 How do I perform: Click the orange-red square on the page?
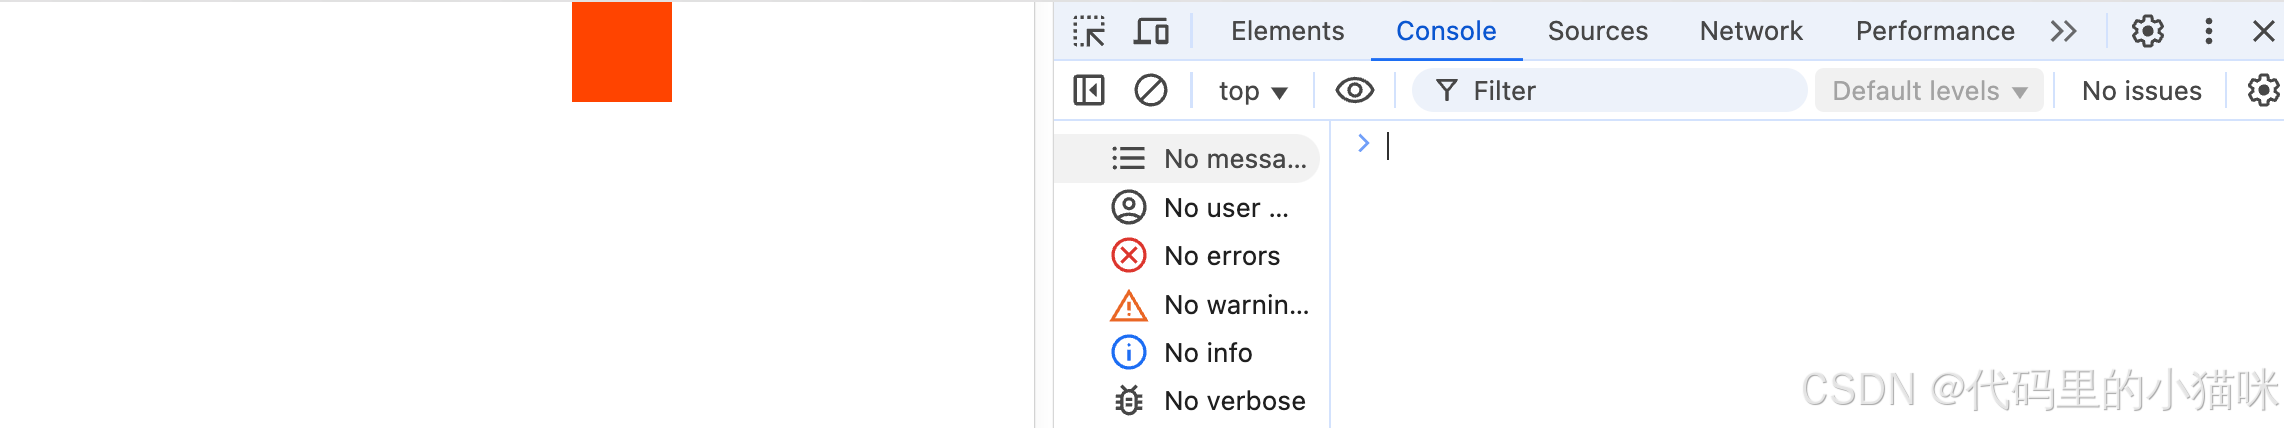[x=622, y=52]
